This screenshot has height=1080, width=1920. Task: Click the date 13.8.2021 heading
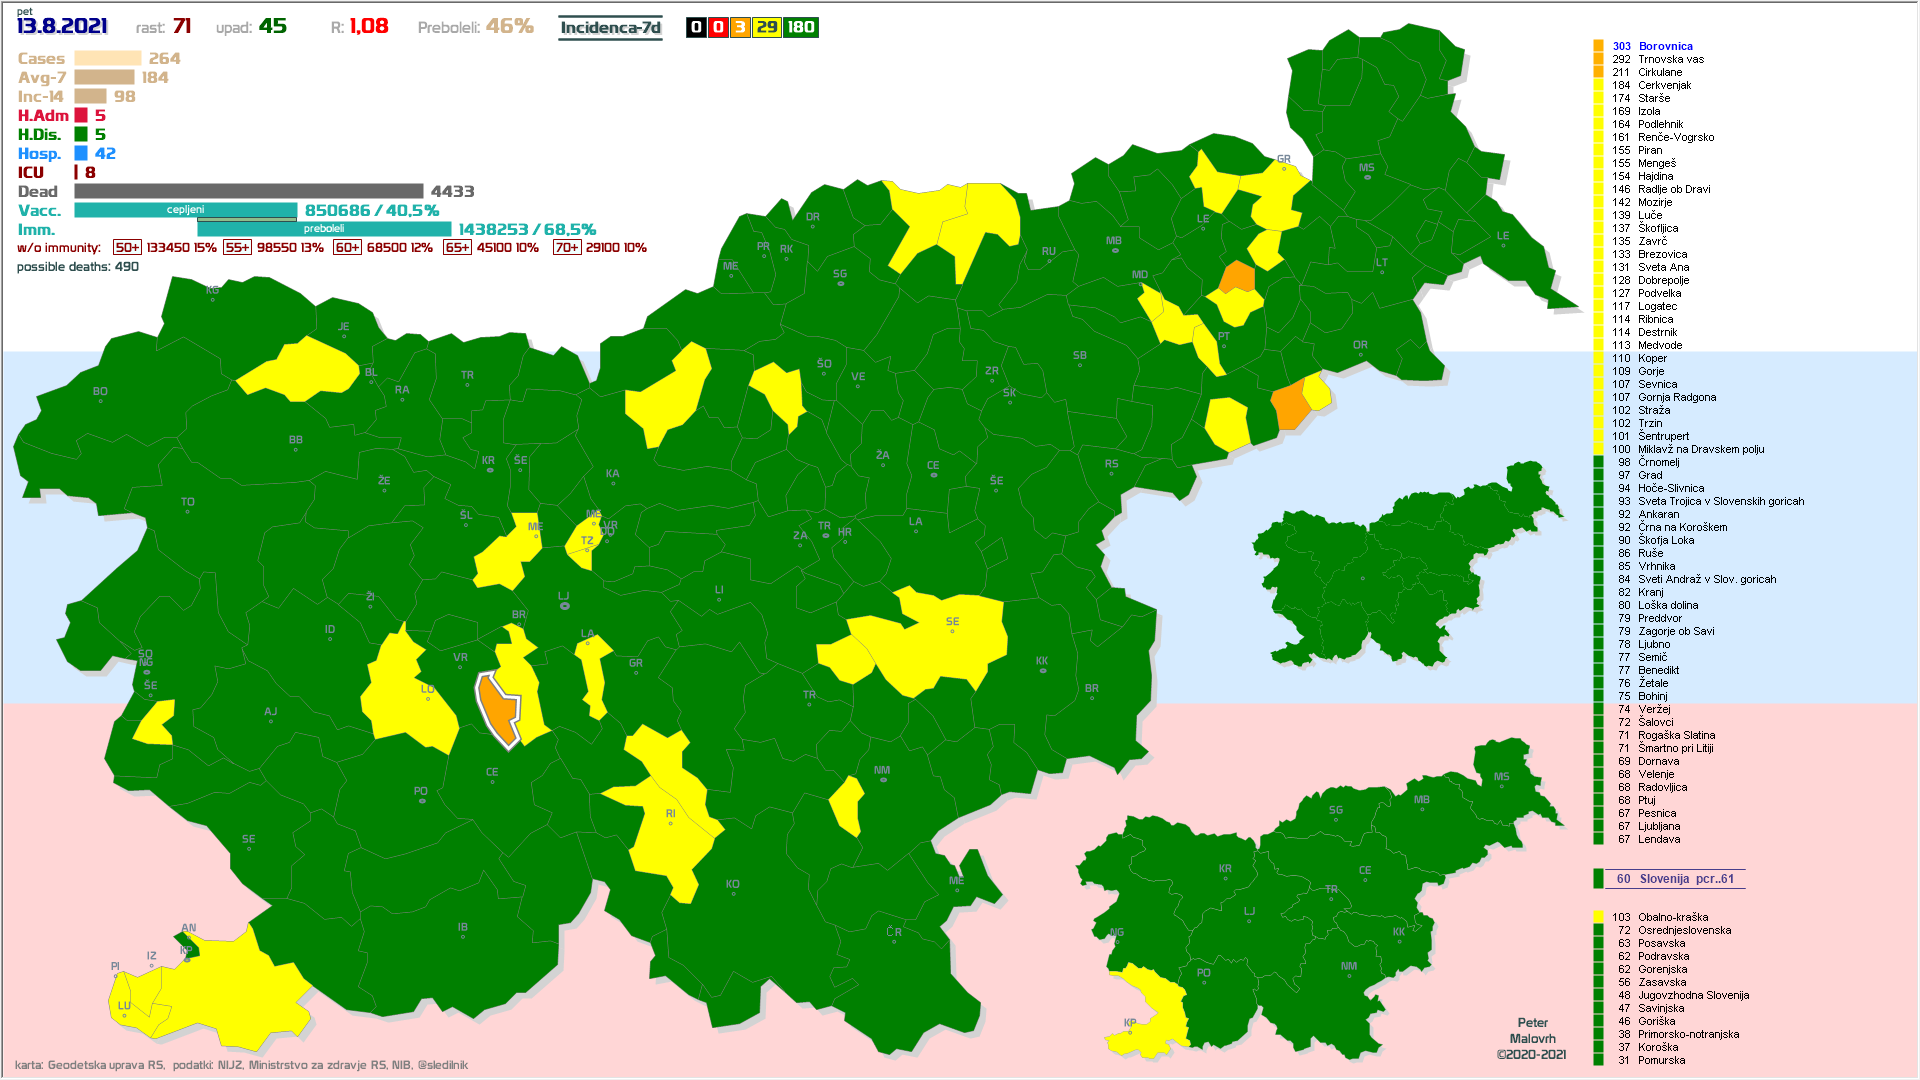tap(62, 26)
